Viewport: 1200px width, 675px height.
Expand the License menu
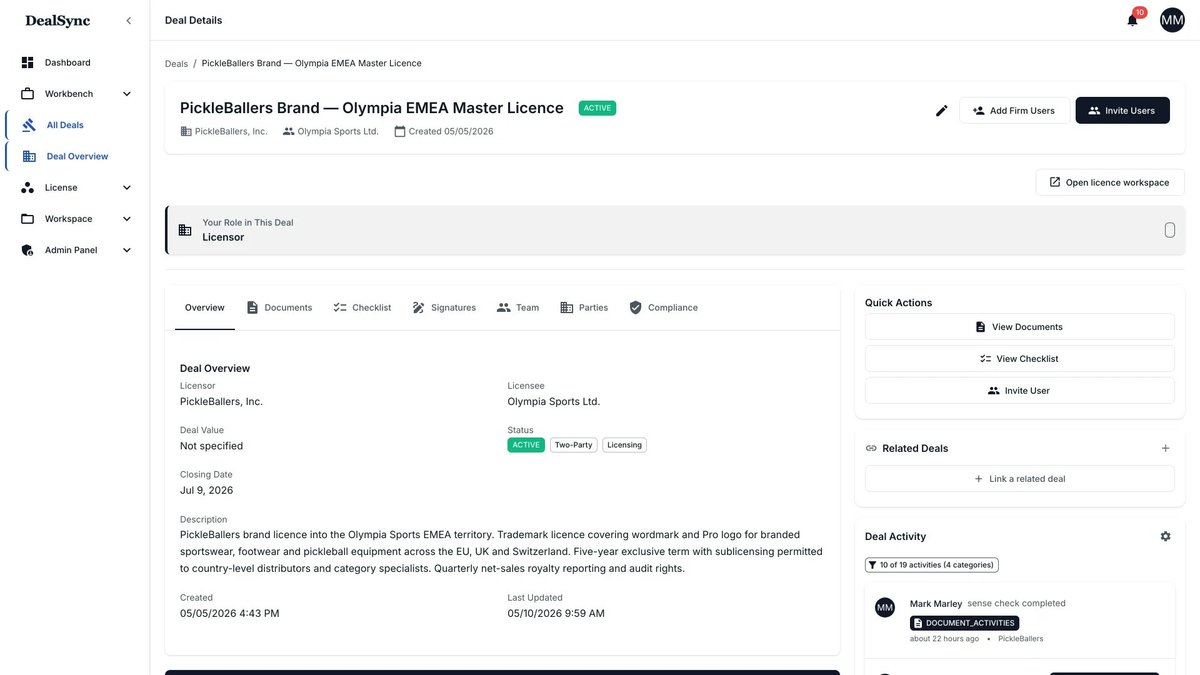[x=127, y=188]
